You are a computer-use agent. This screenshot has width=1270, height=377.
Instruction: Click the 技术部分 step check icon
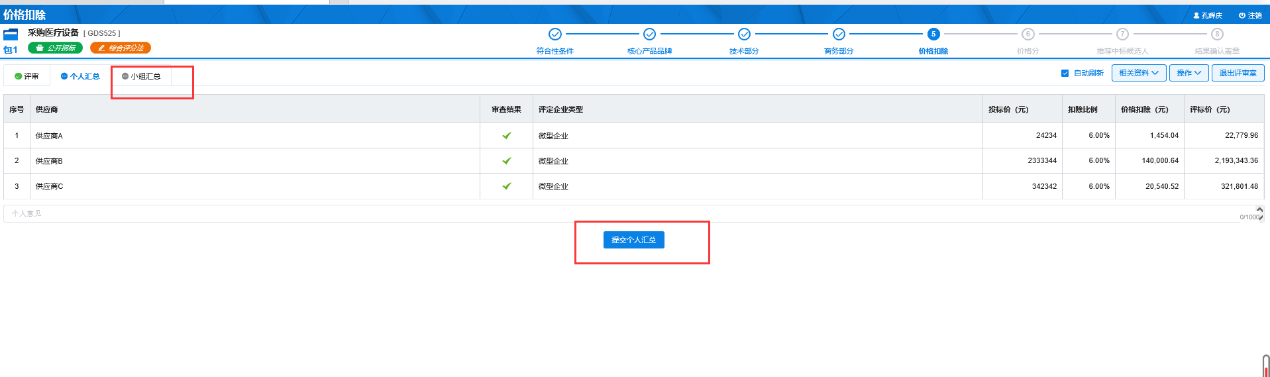(744, 34)
